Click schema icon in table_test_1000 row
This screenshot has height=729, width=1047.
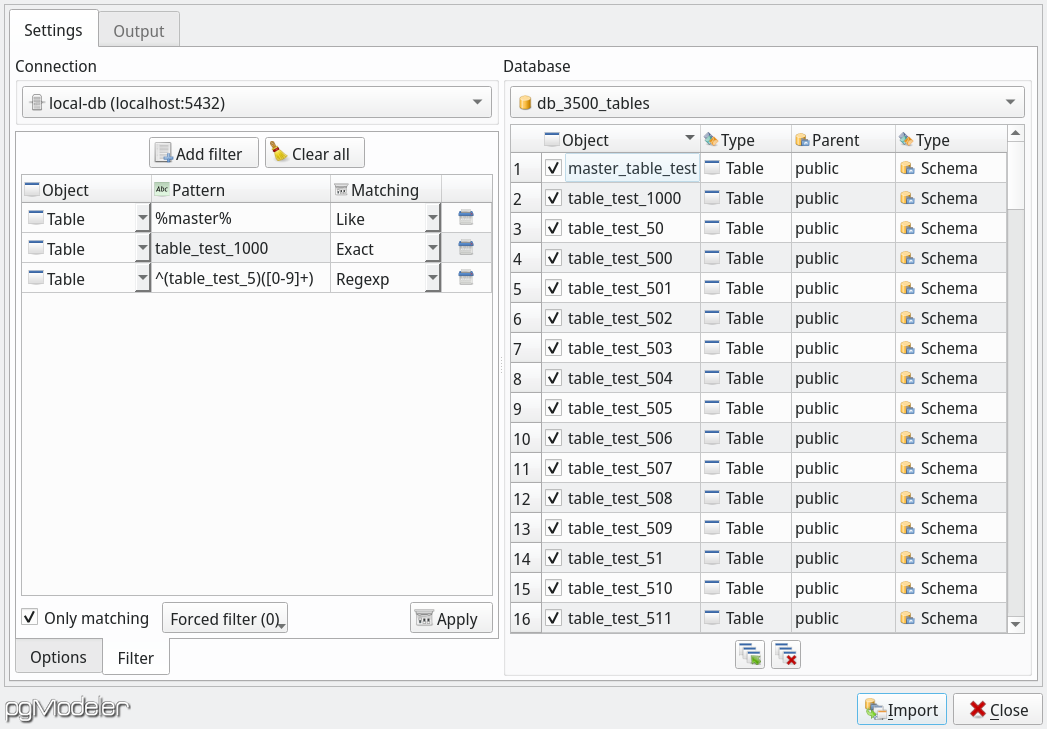907,198
